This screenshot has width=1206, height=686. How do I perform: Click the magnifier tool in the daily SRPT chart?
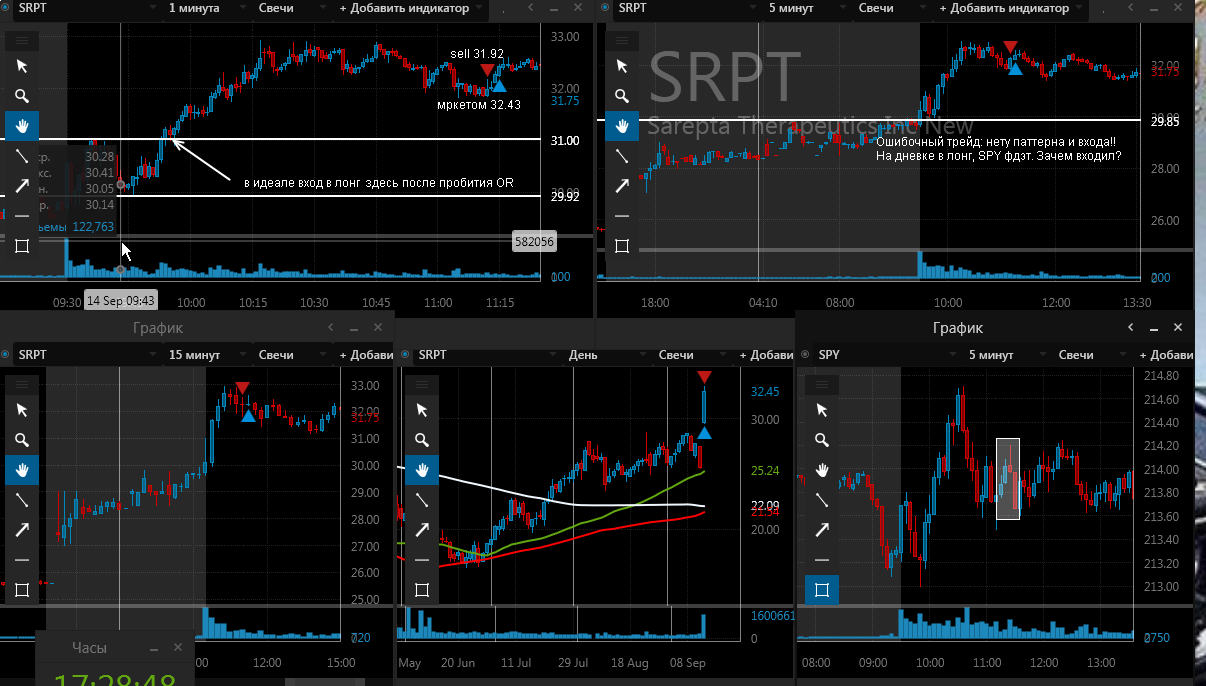(x=422, y=440)
